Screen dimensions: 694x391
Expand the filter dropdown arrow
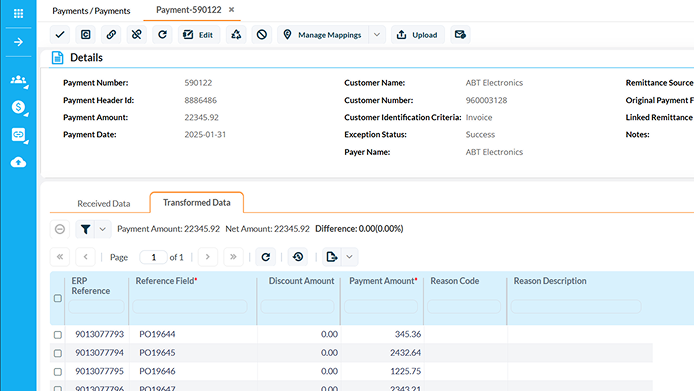pos(102,229)
